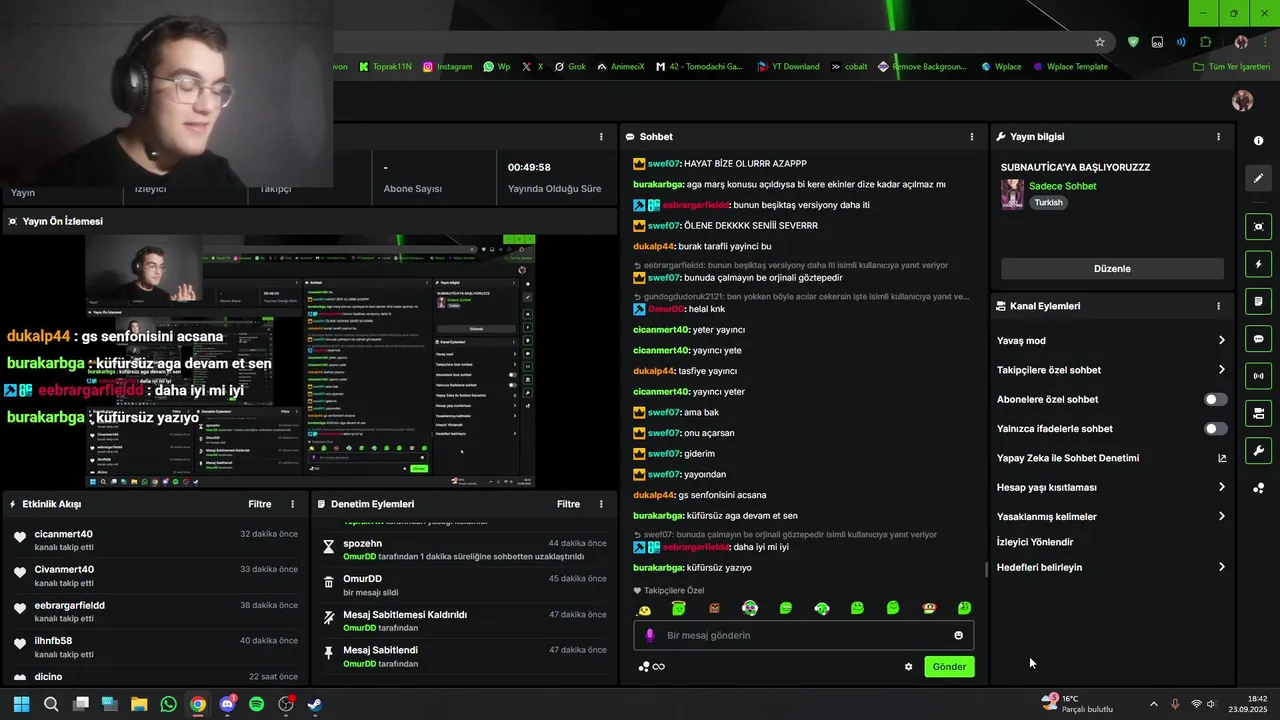Click the Bir mesaj gönderin input field
This screenshot has width=1280, height=720.
(804, 635)
